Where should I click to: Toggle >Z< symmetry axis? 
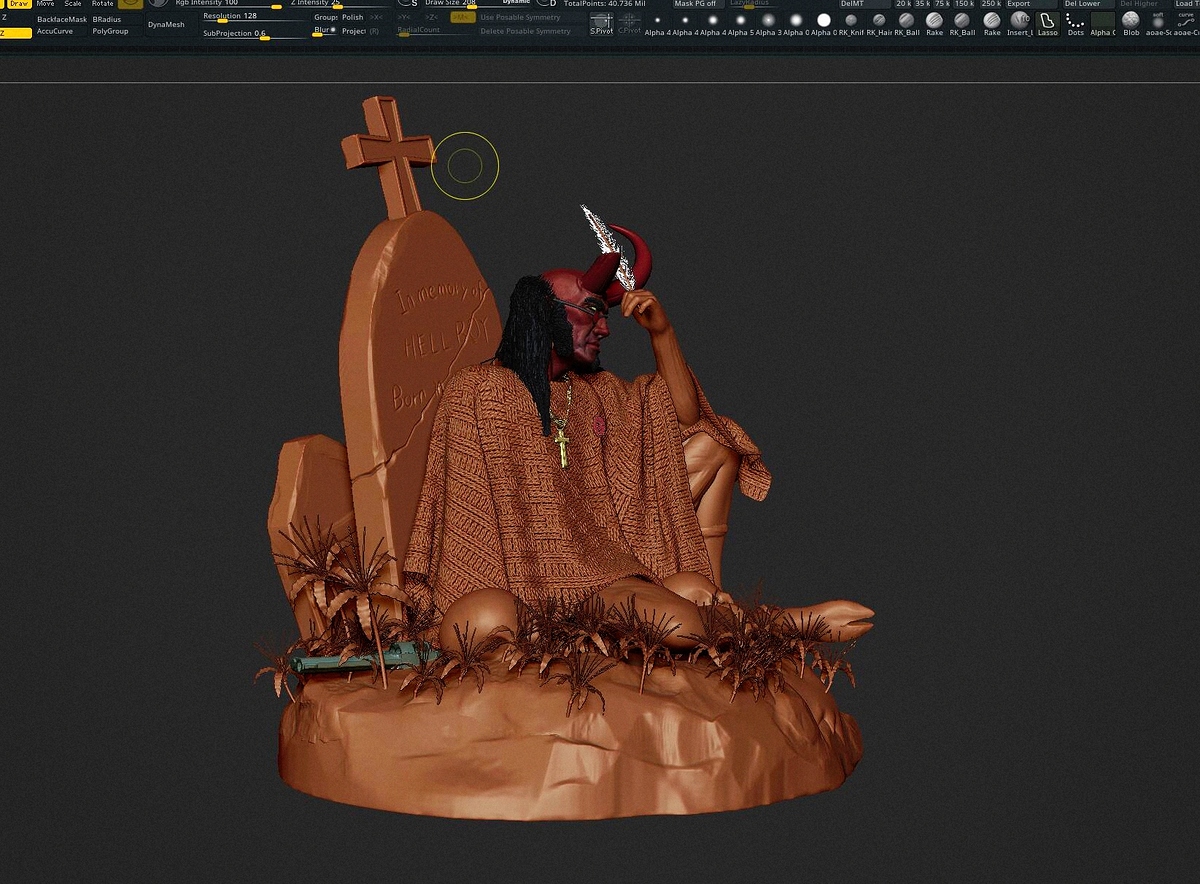(433, 17)
